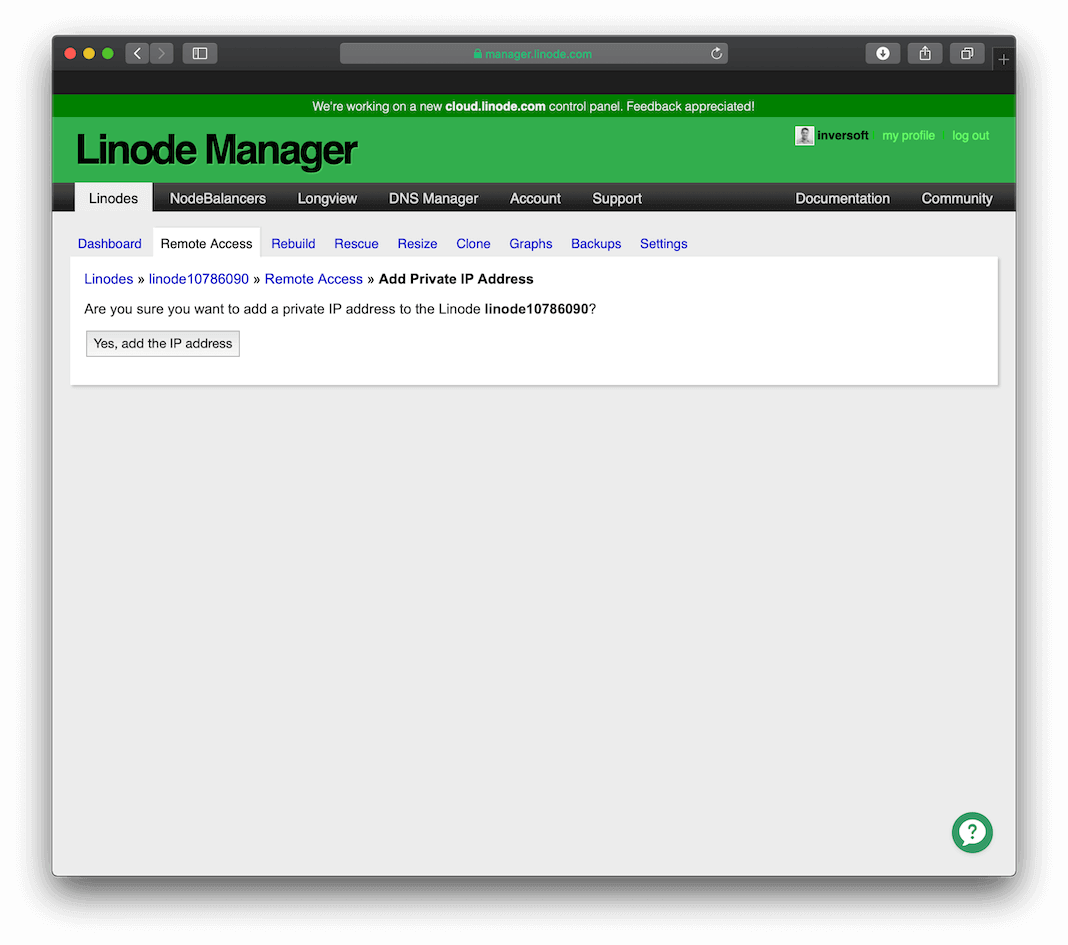Open the green help chat bubble
The width and height of the screenshot is (1068, 945).
tap(972, 832)
